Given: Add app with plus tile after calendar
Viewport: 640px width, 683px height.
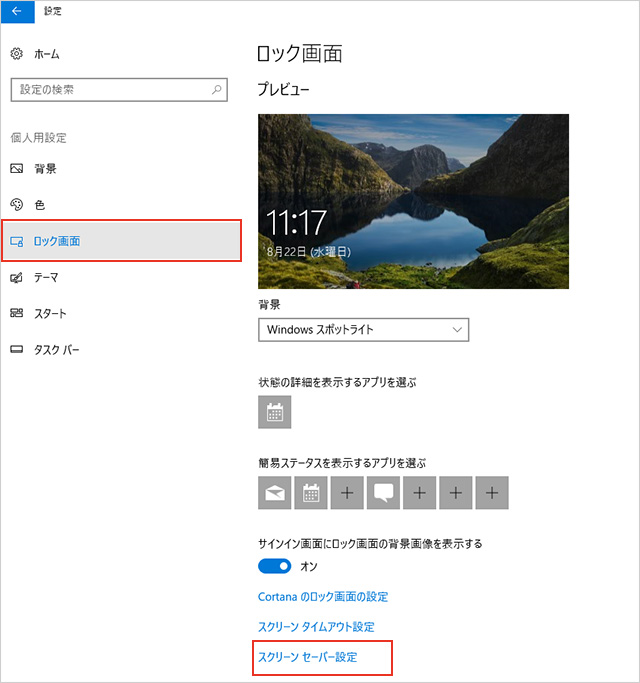Looking at the screenshot, I should coord(347,493).
